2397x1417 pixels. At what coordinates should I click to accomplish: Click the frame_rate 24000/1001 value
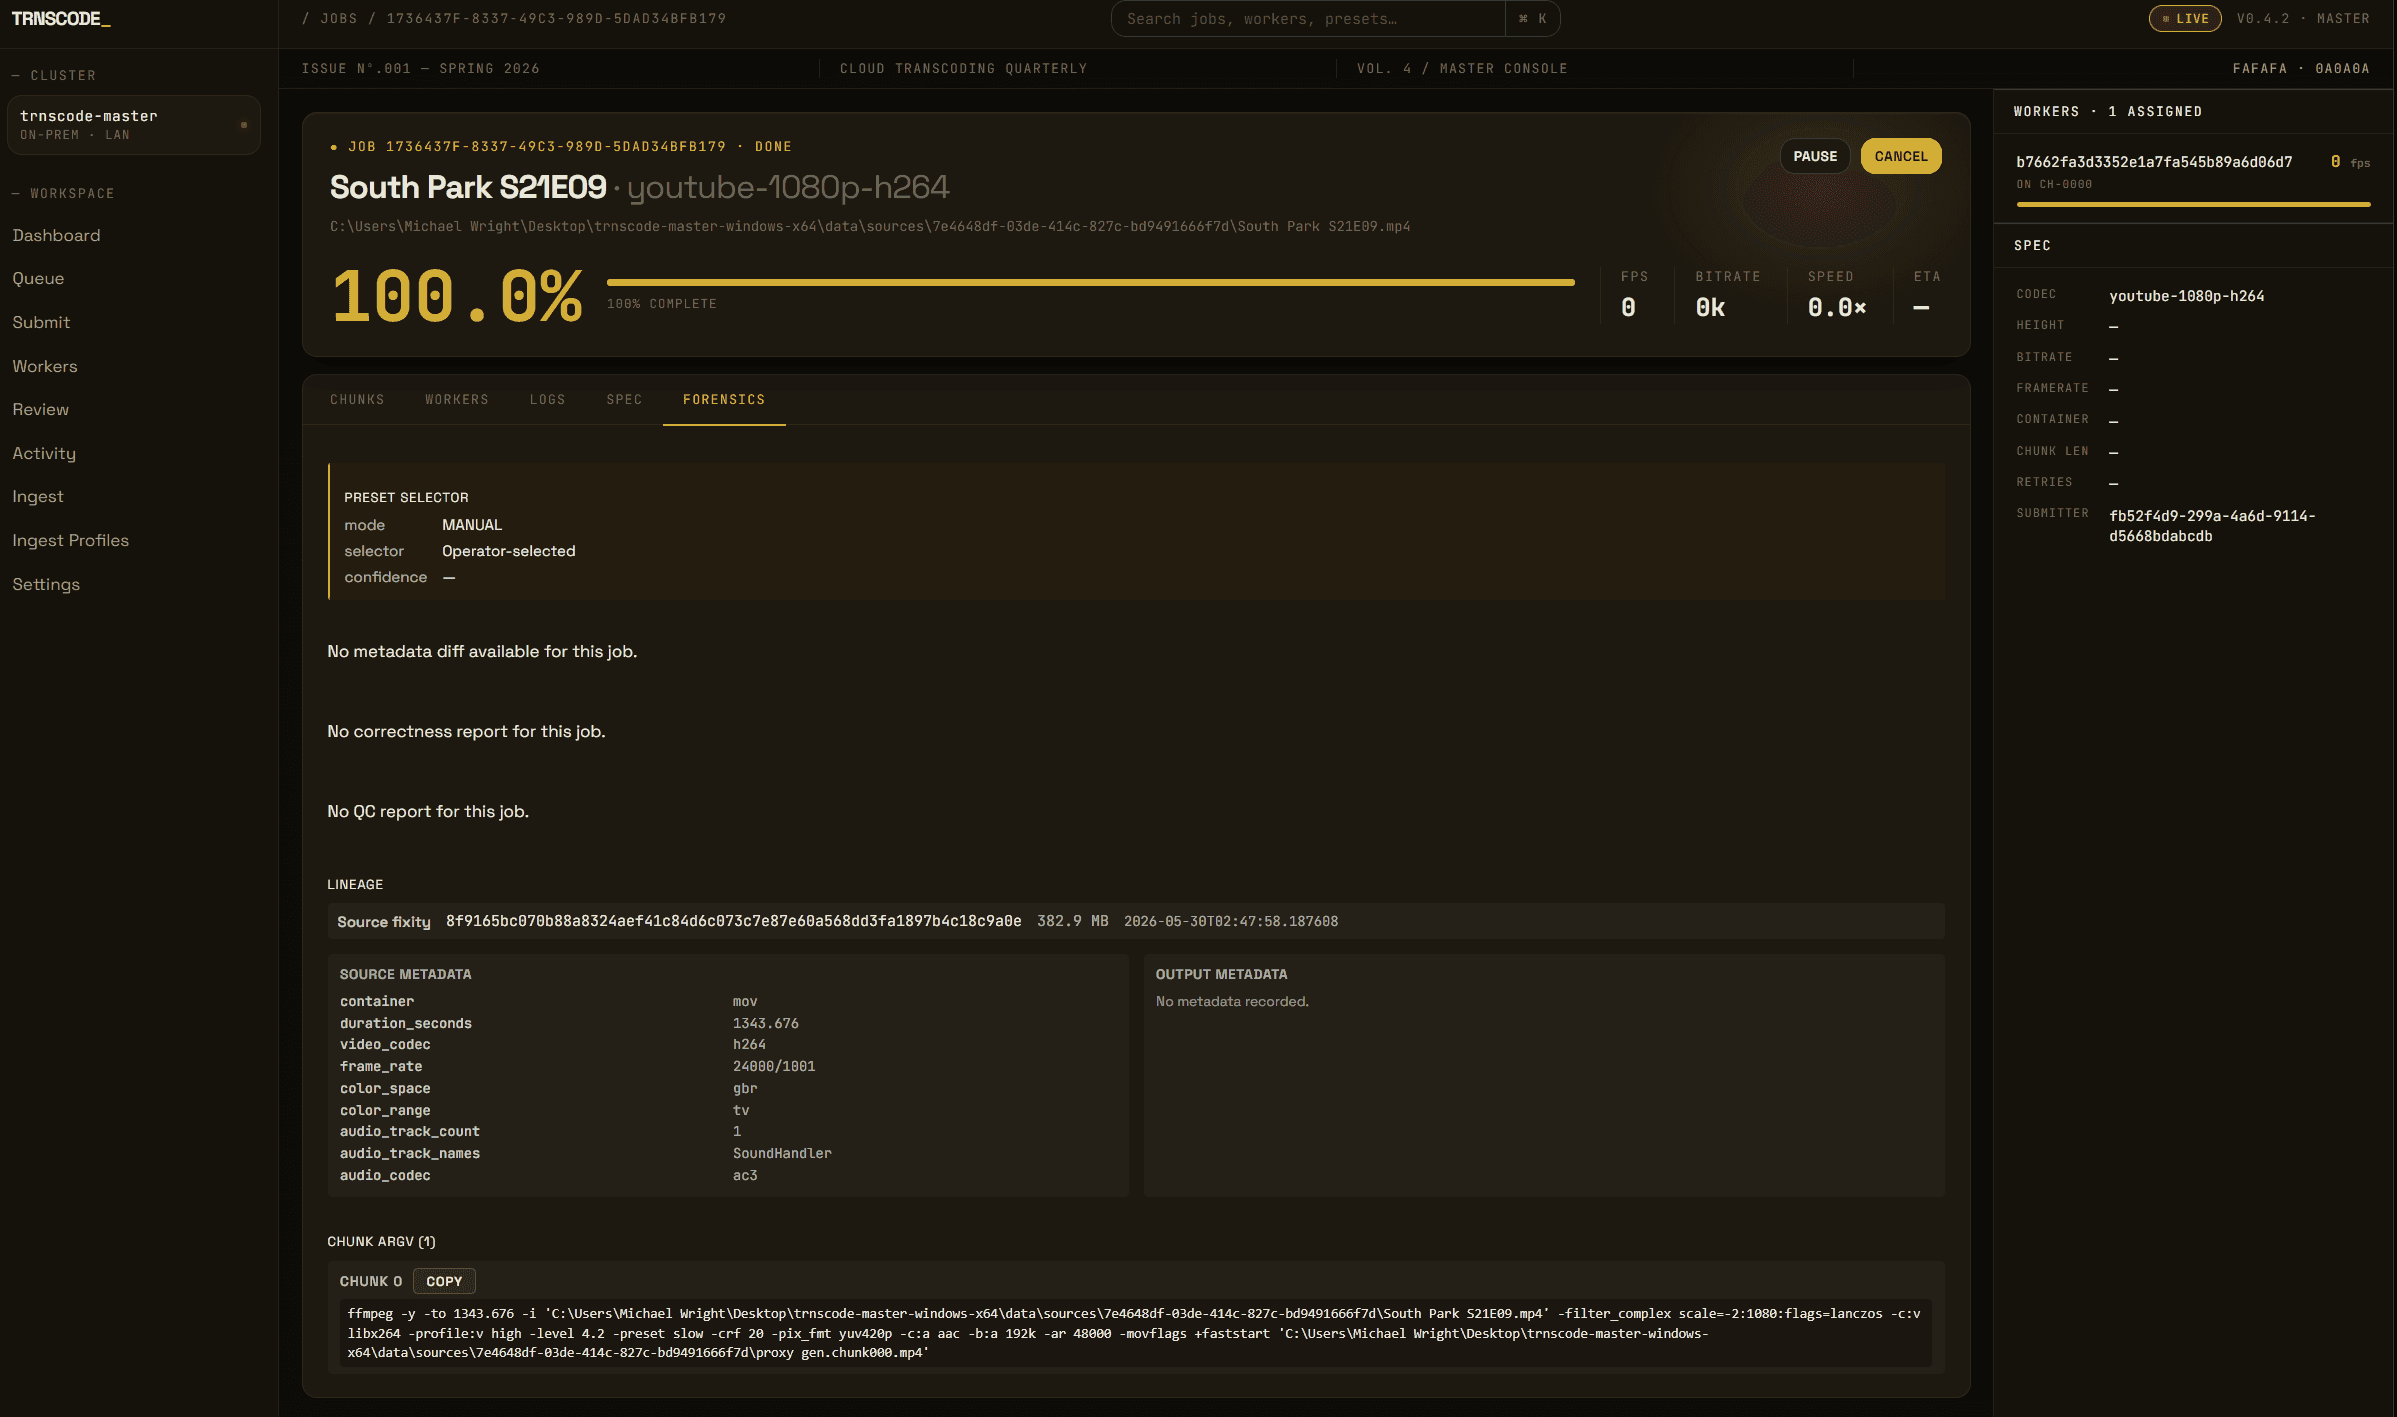[x=774, y=1066]
